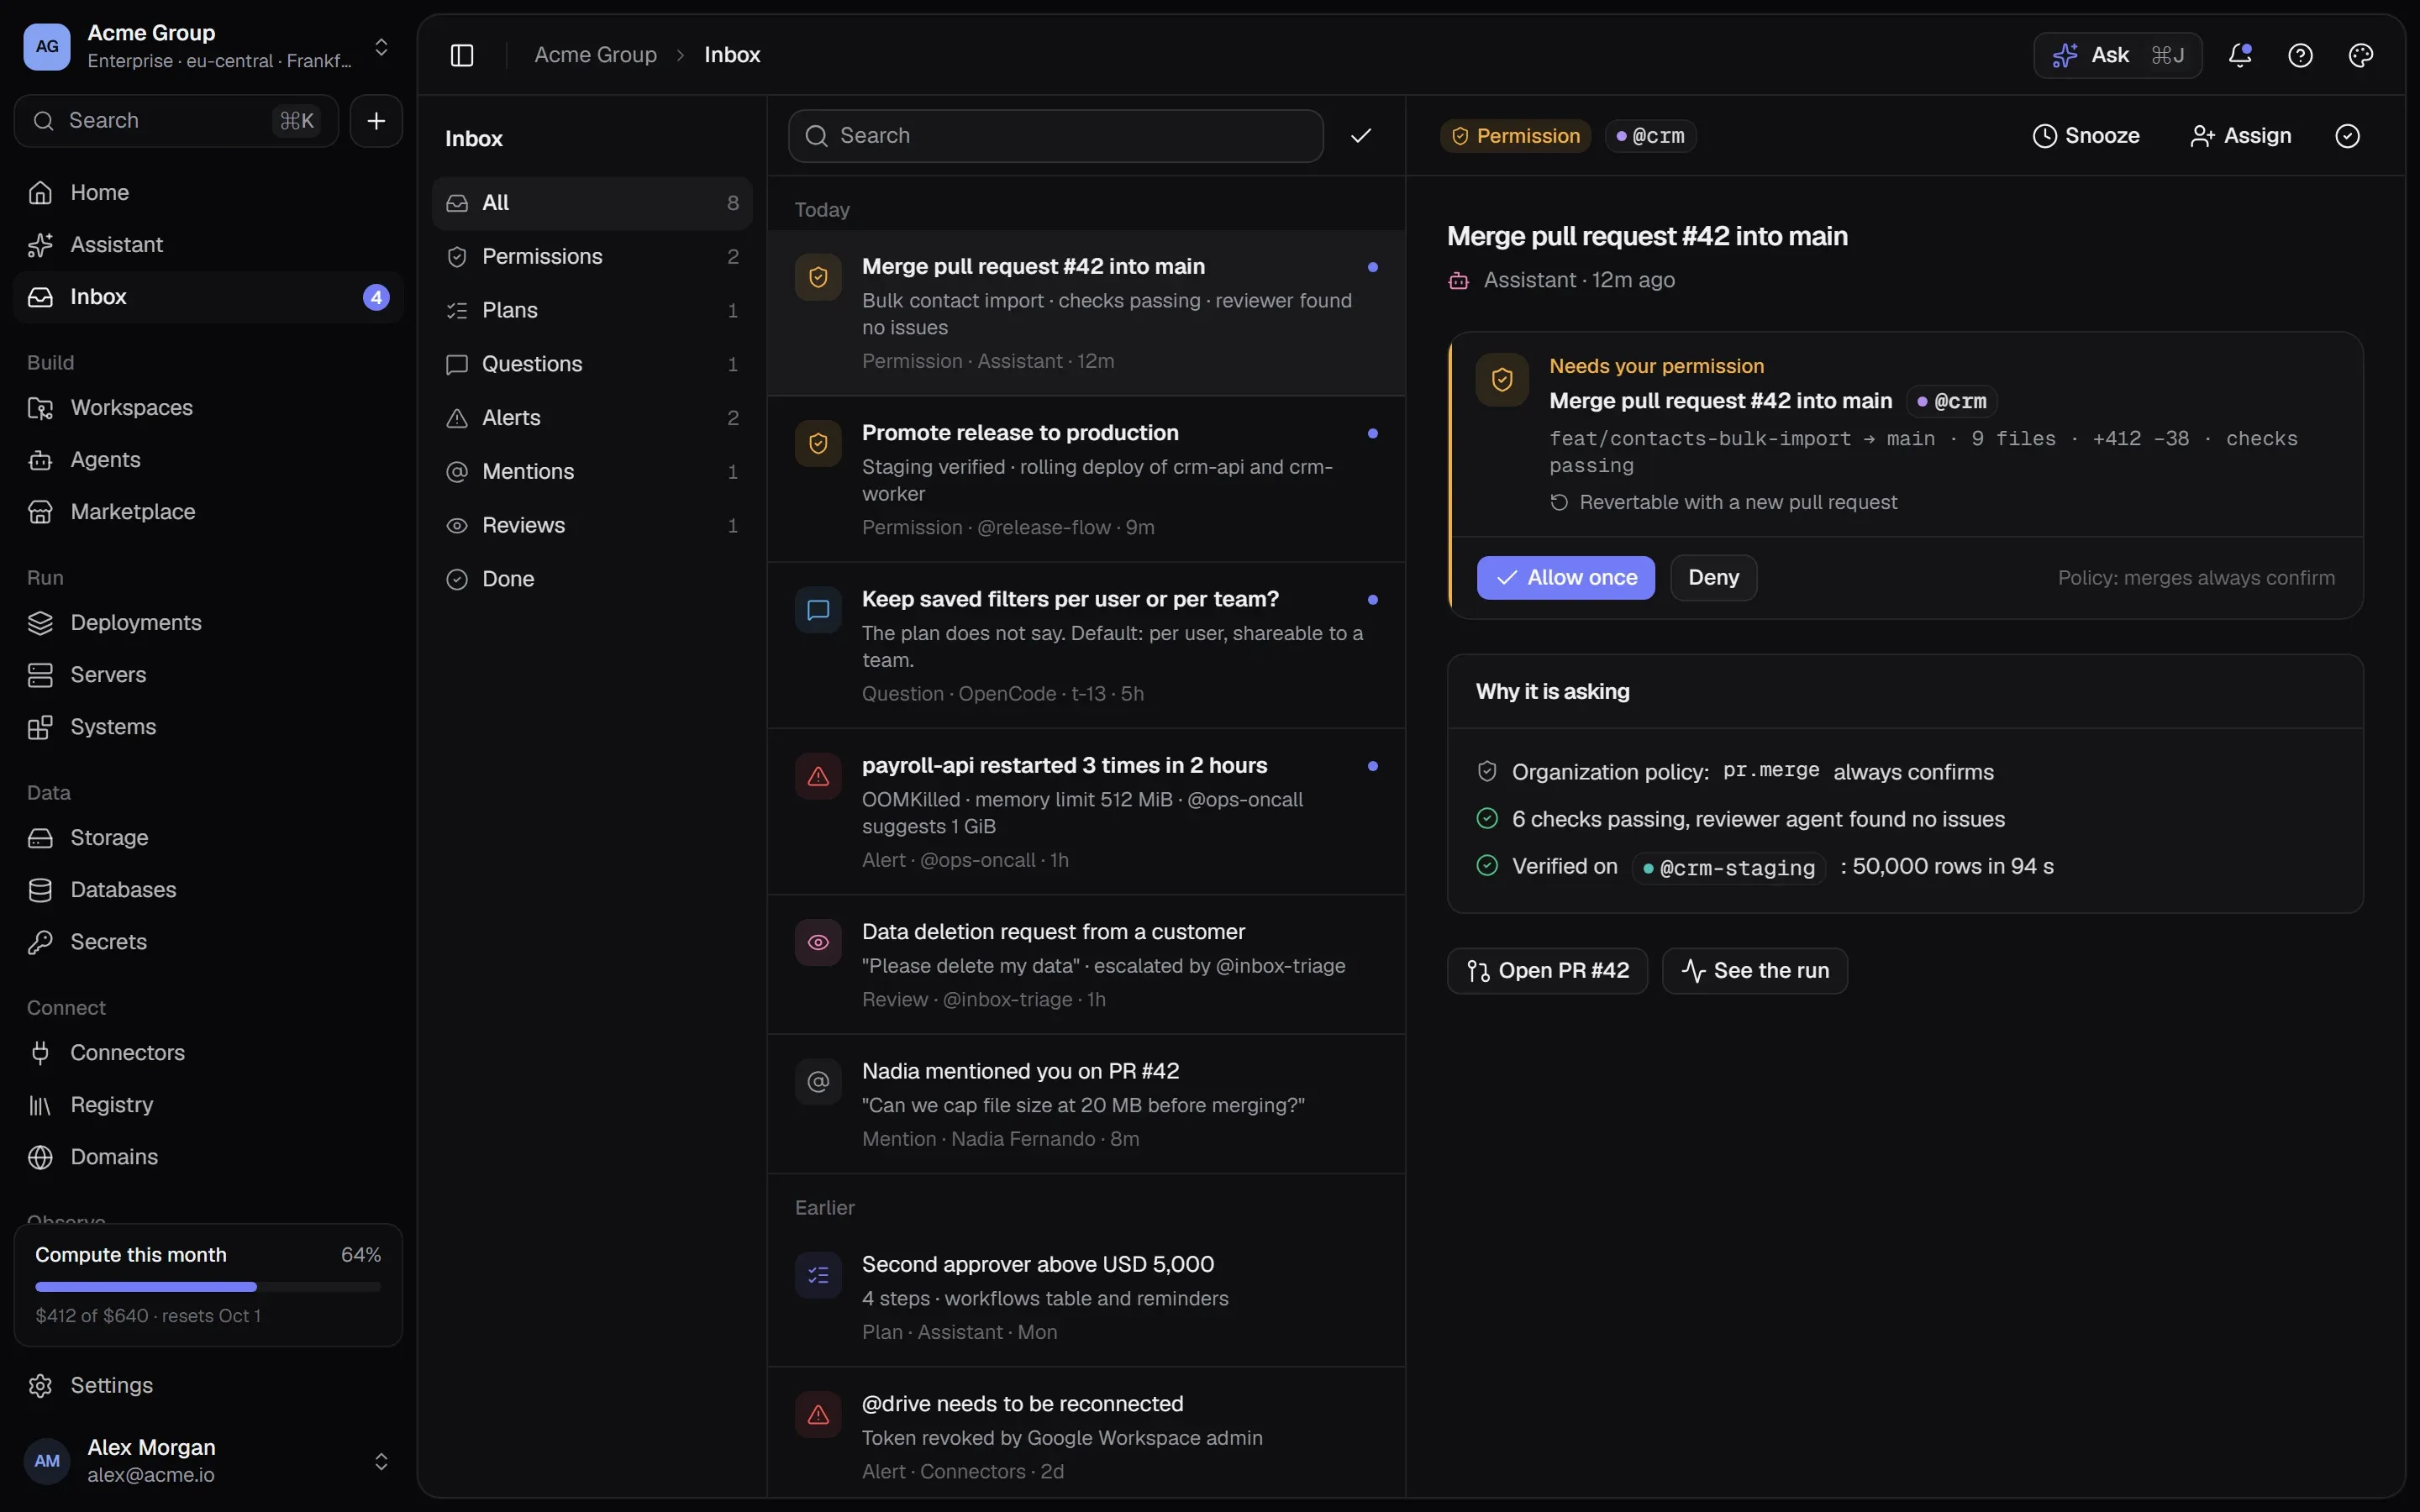
Task: Open the theme palette icon
Action: coord(2360,55)
